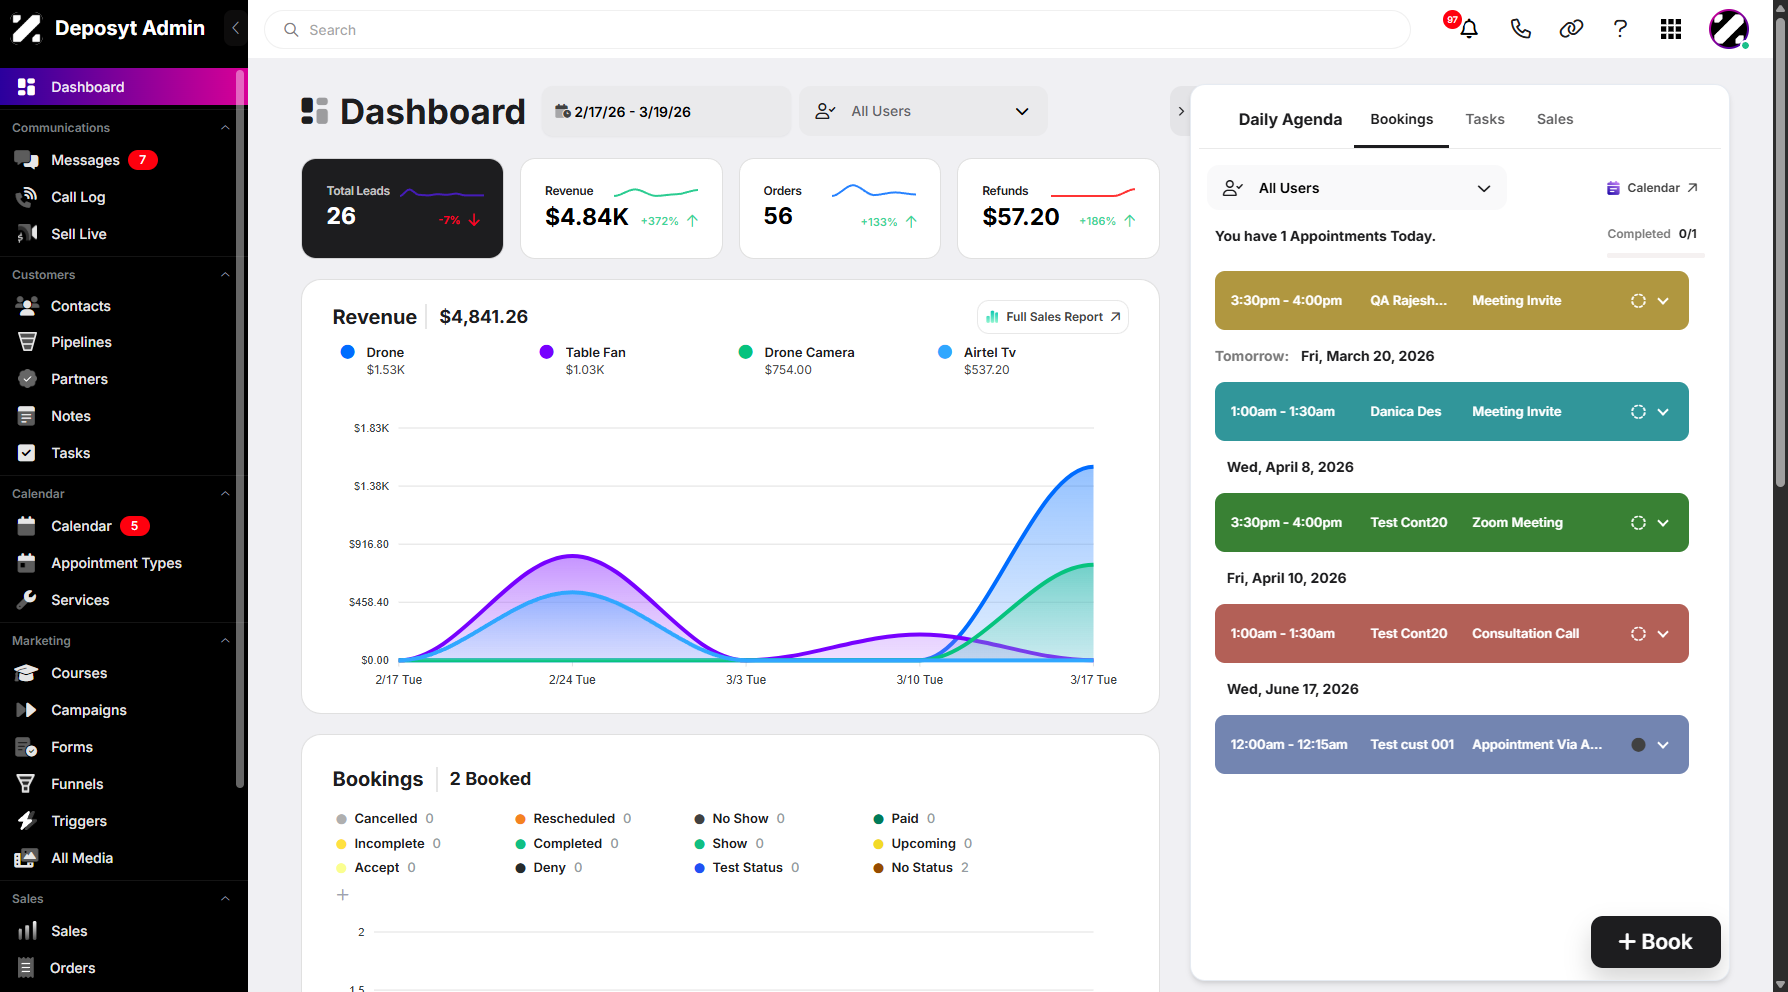Open Tasks in the sidebar
The image size is (1788, 992).
point(70,453)
